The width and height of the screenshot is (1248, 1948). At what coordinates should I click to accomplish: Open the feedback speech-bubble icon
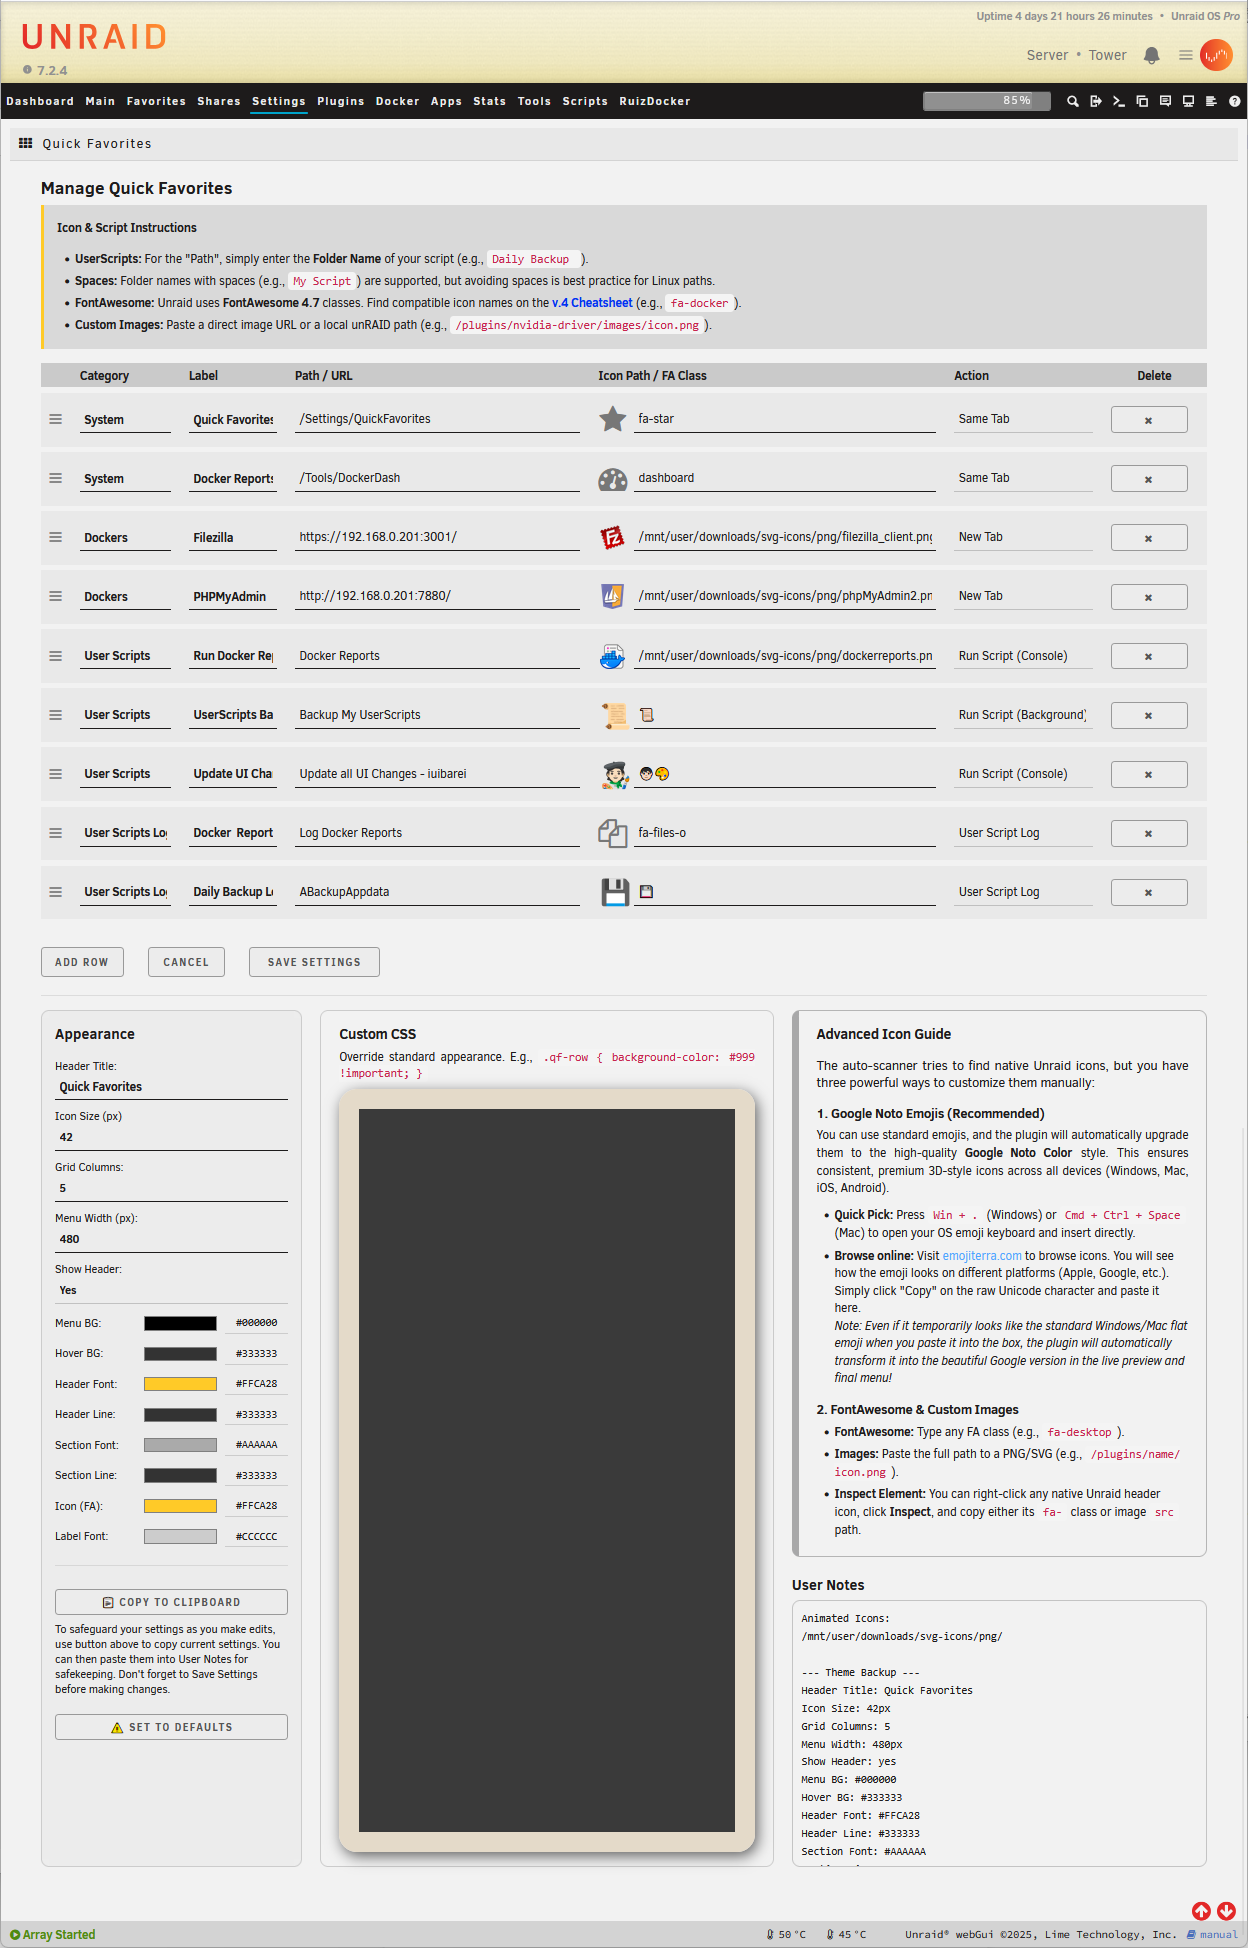1164,101
